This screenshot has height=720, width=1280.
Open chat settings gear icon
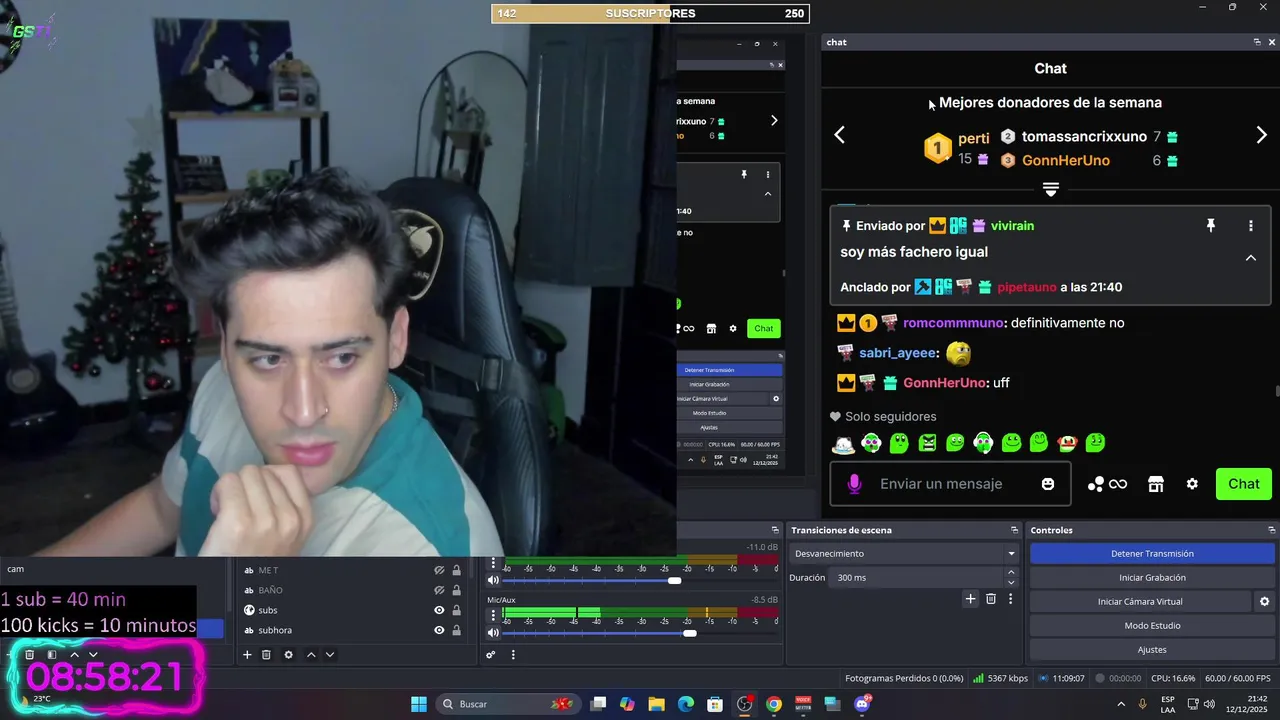pos(1192,484)
